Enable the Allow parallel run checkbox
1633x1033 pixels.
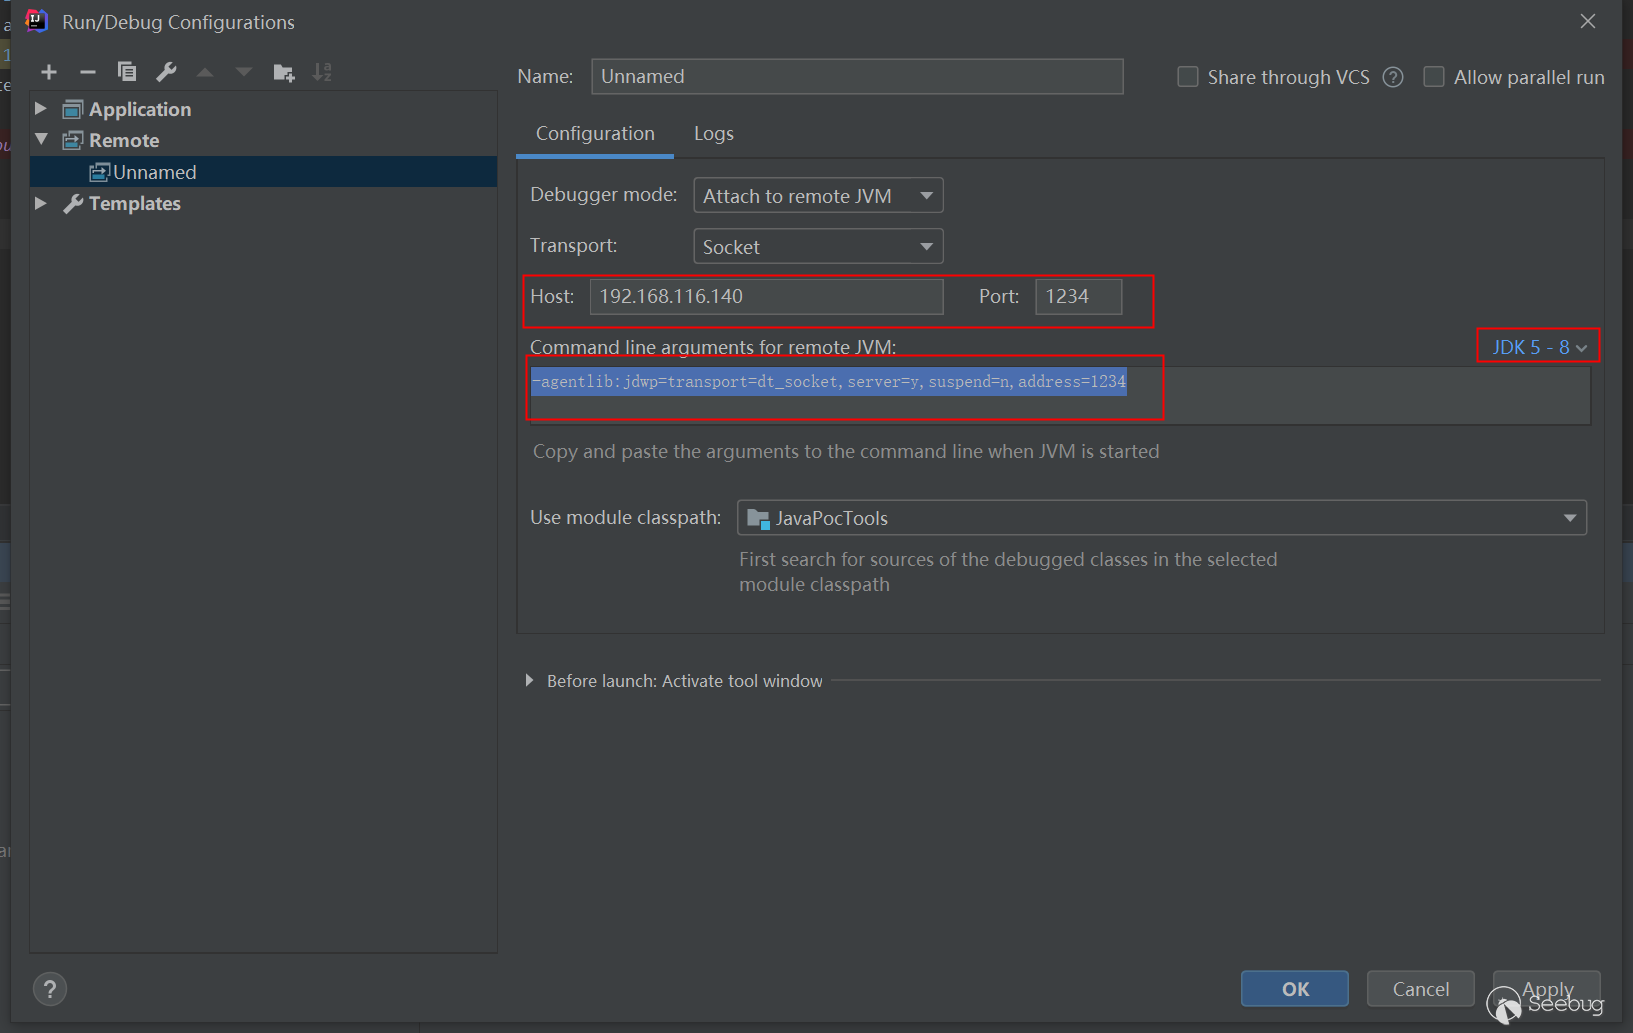pos(1434,77)
